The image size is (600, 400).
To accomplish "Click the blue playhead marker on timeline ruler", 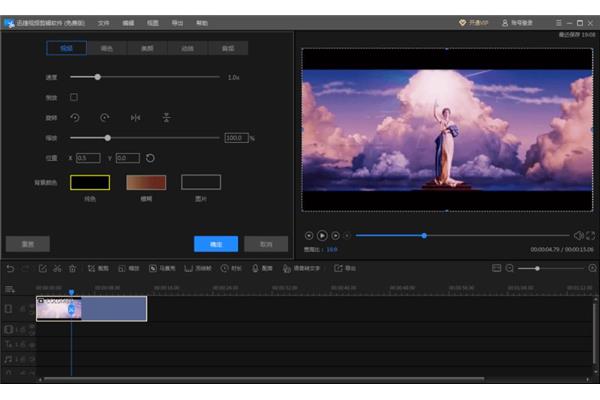I will [72, 292].
